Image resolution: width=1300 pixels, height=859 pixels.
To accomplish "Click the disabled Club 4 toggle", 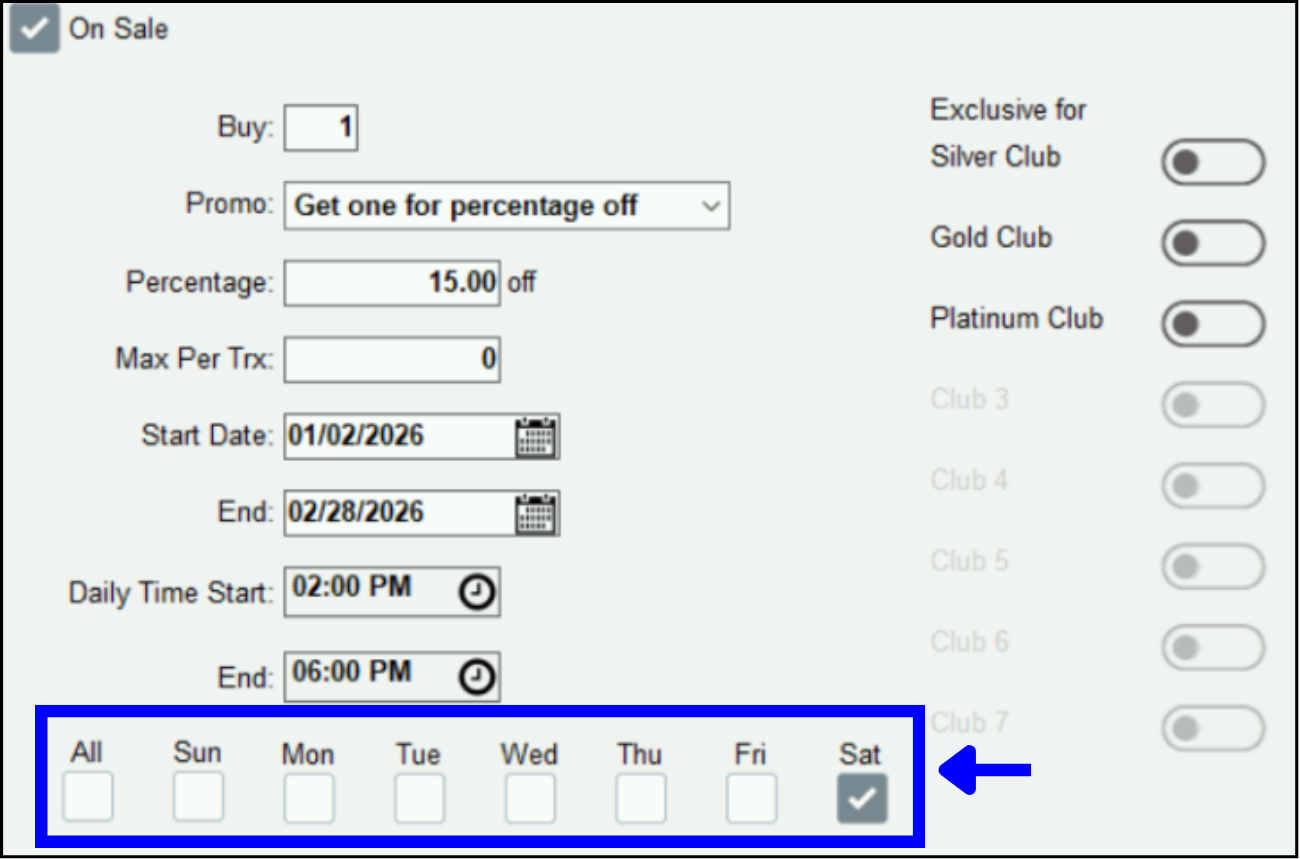I will tap(1213, 486).
